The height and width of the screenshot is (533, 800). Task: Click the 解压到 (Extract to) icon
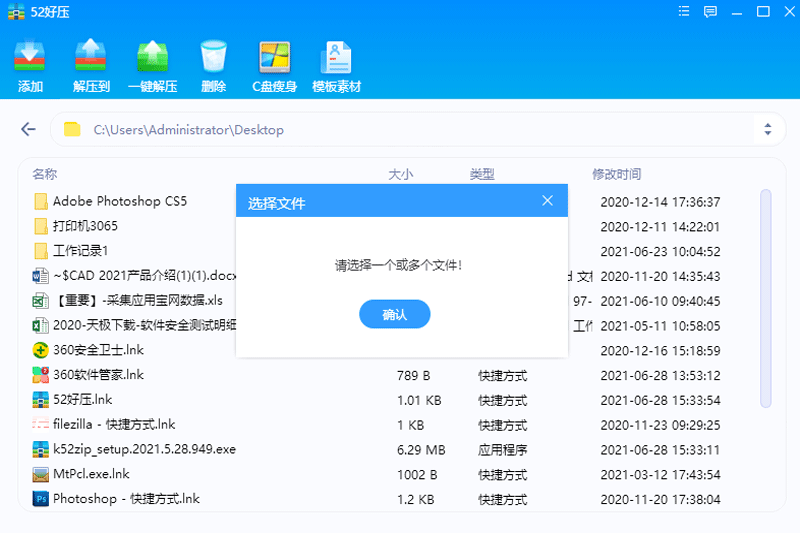pos(91,65)
